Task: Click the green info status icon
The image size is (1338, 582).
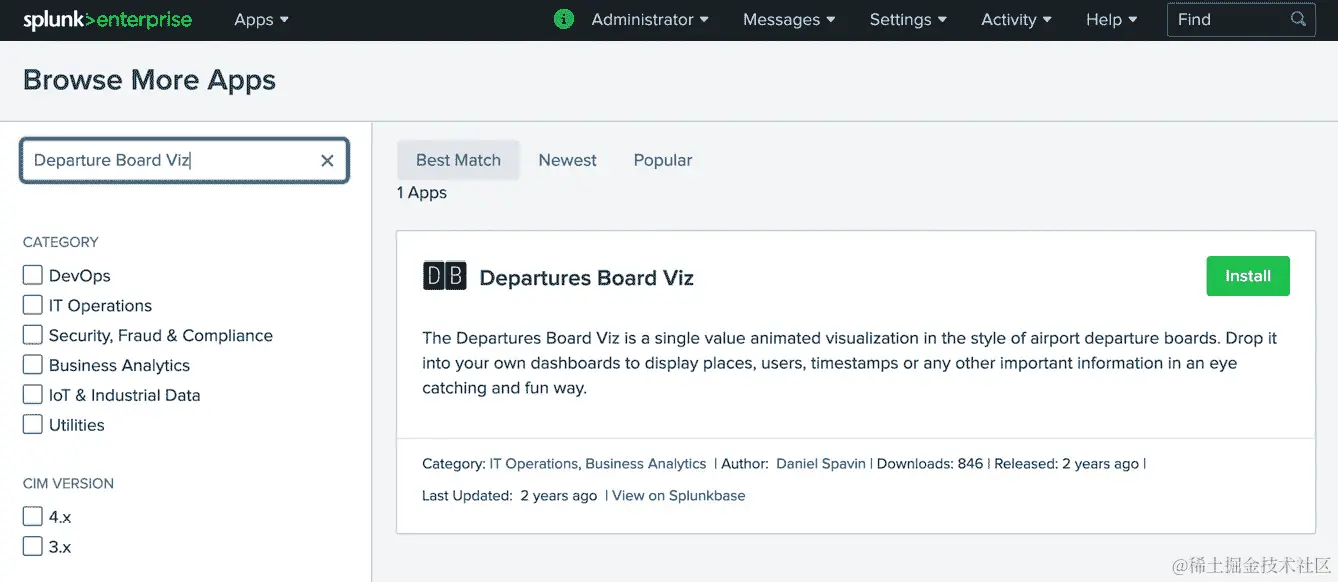Action: (x=564, y=19)
